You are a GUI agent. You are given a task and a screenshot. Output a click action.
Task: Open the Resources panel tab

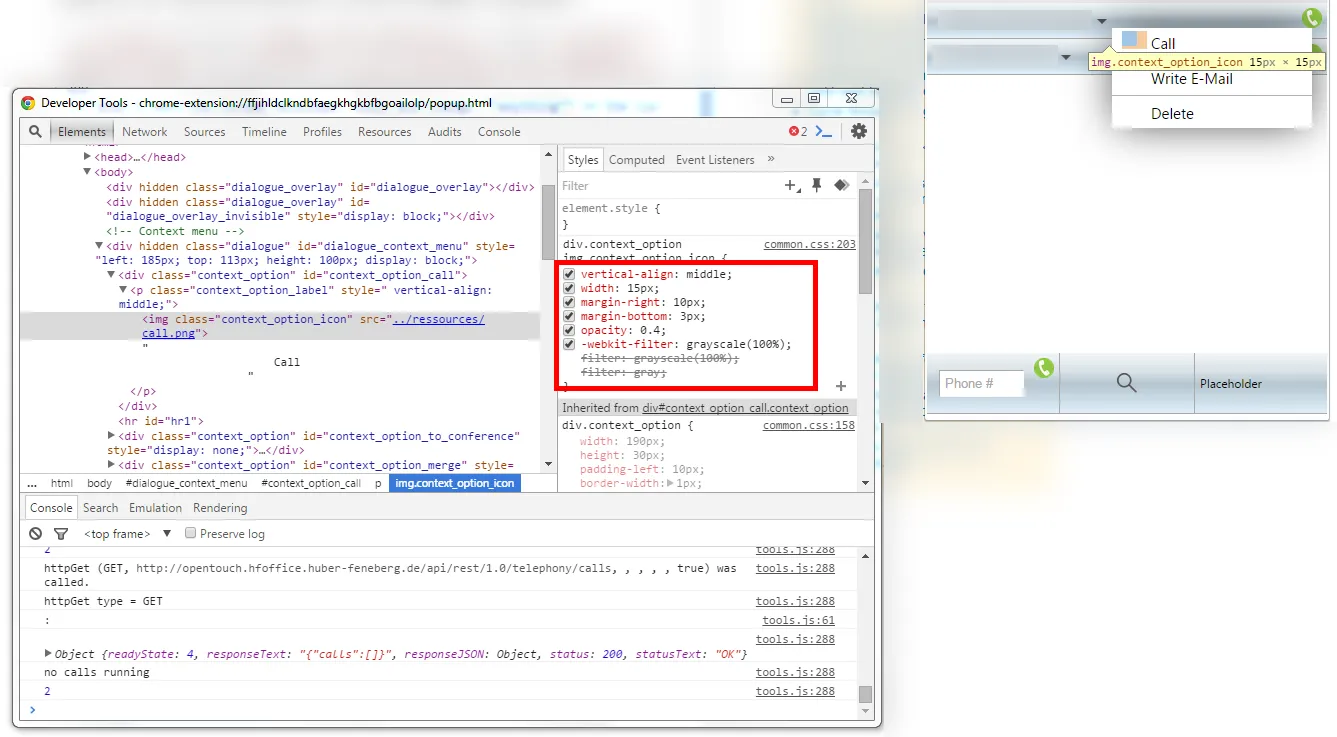385,132
